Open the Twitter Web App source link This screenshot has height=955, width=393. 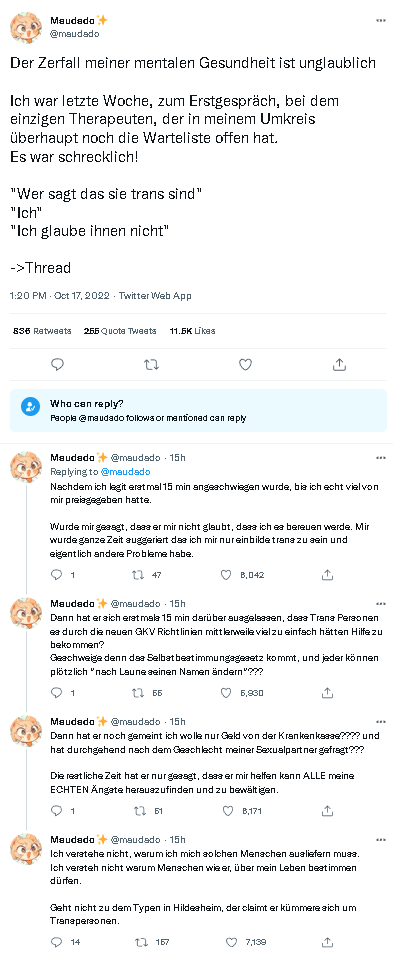click(155, 296)
